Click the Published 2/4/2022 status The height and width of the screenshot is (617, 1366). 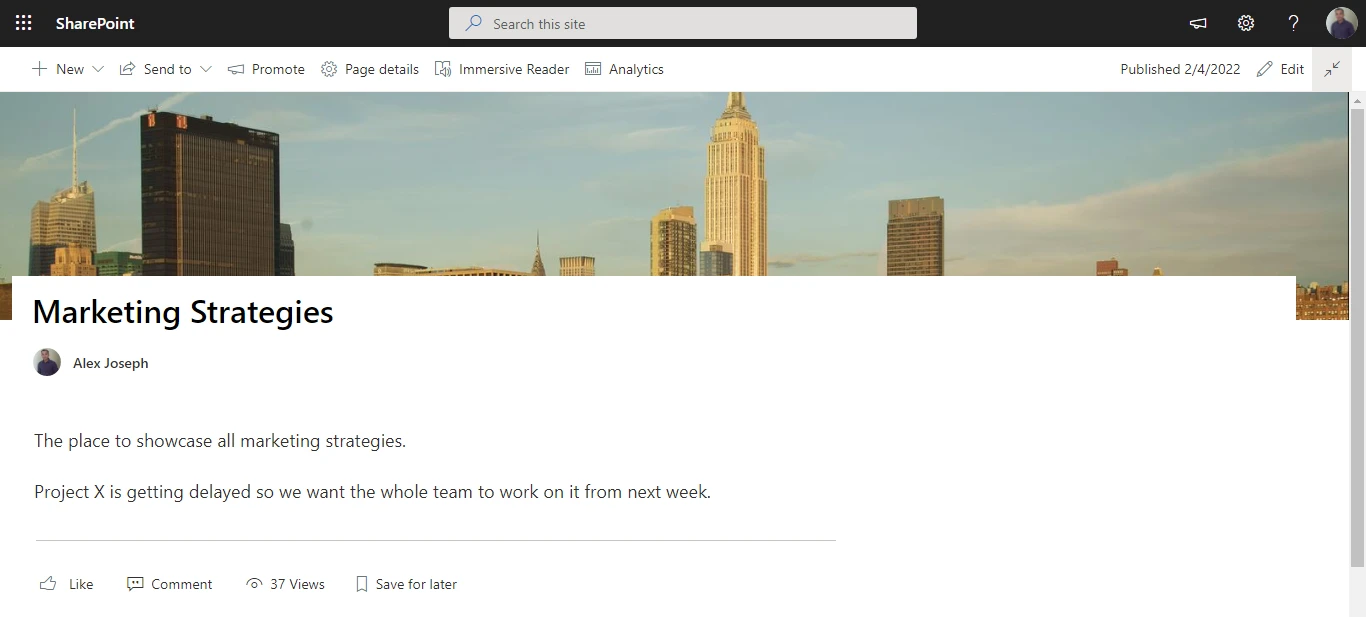[x=1180, y=69]
